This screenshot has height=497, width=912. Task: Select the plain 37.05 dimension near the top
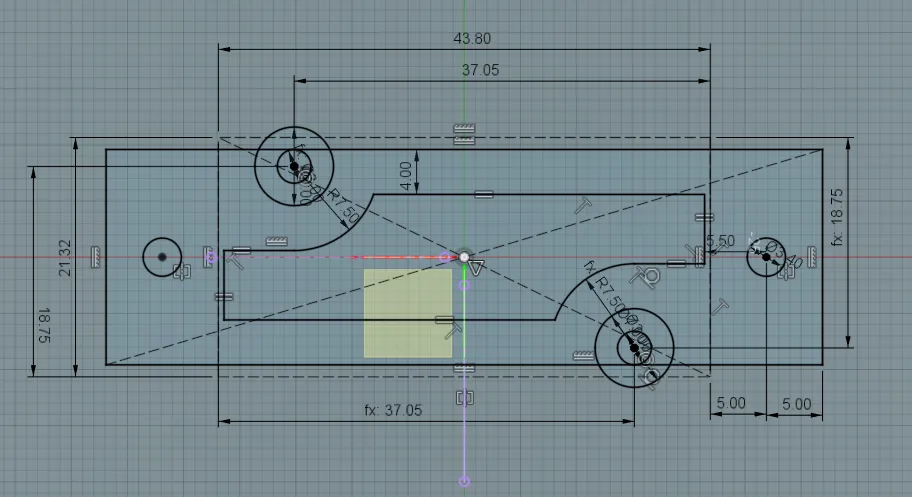coord(480,70)
